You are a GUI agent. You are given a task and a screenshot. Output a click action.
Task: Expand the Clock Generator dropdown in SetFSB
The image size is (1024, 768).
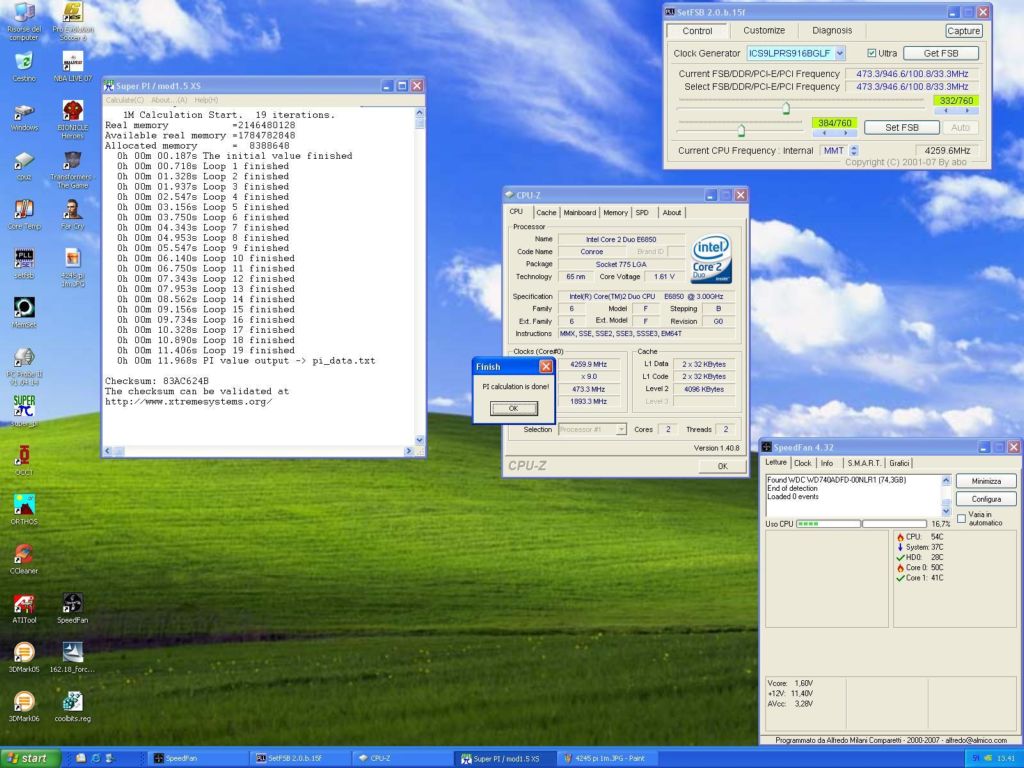click(840, 53)
